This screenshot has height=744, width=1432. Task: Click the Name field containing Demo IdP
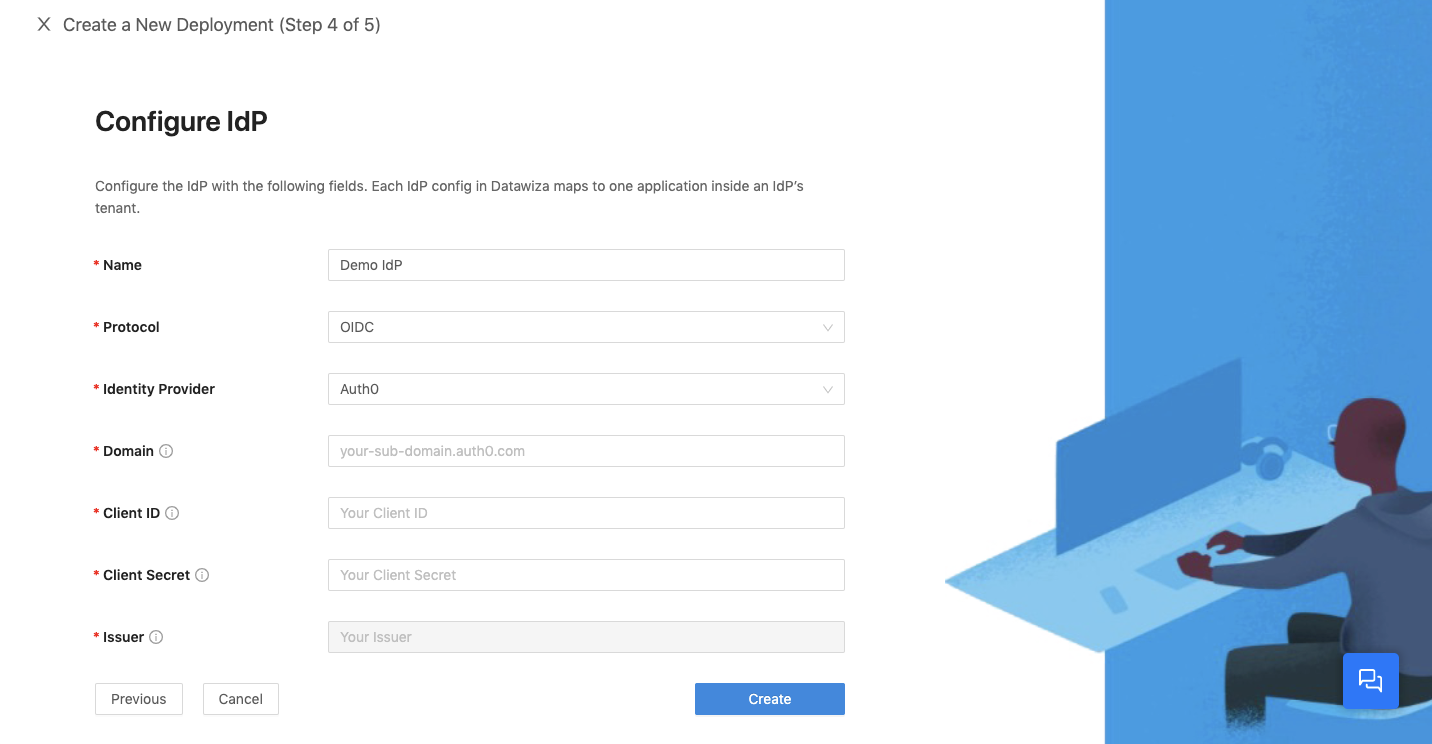[x=586, y=265]
